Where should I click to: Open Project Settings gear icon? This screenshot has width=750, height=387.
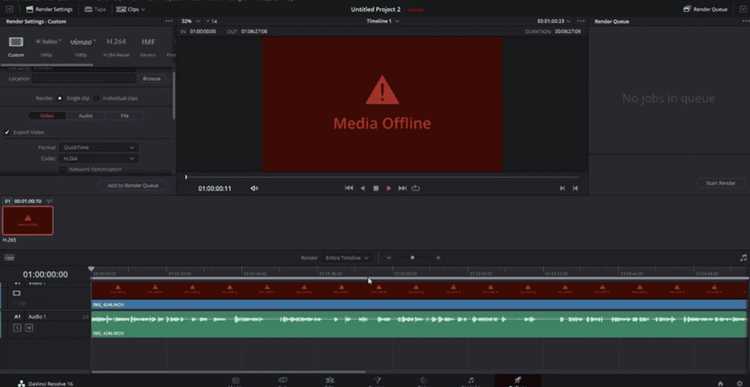coord(740,383)
